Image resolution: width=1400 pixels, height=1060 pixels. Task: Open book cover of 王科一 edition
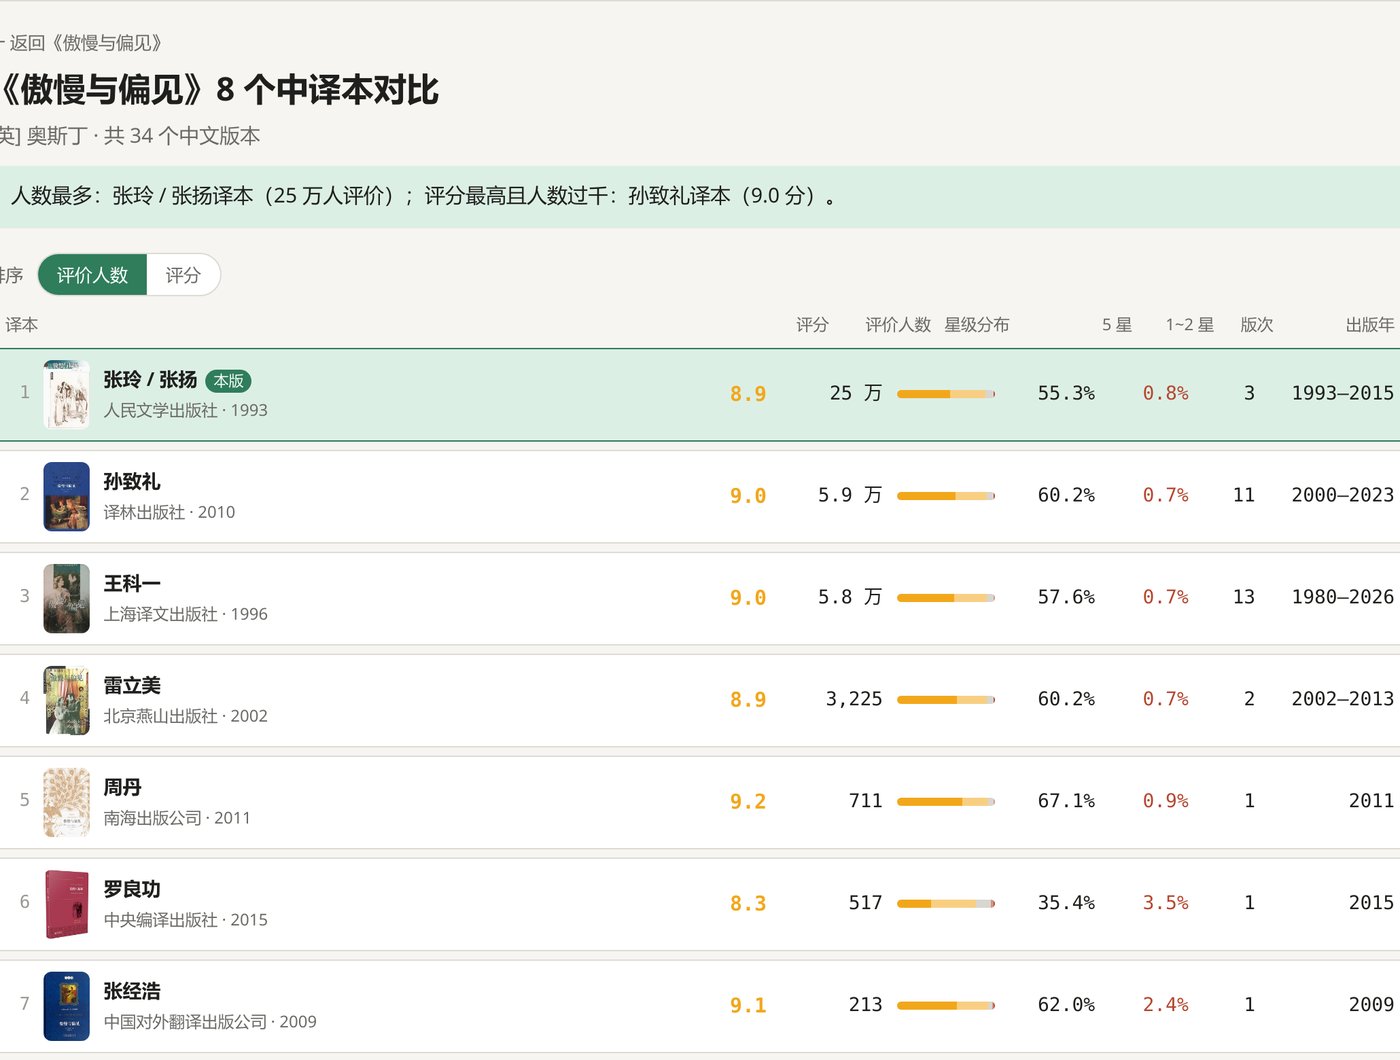(67, 598)
